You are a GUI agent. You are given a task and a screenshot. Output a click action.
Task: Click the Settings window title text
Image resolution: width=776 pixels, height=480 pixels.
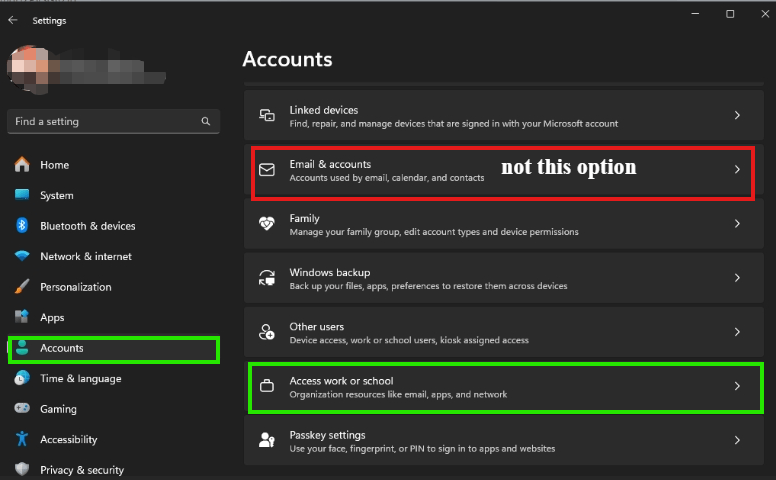tap(49, 20)
